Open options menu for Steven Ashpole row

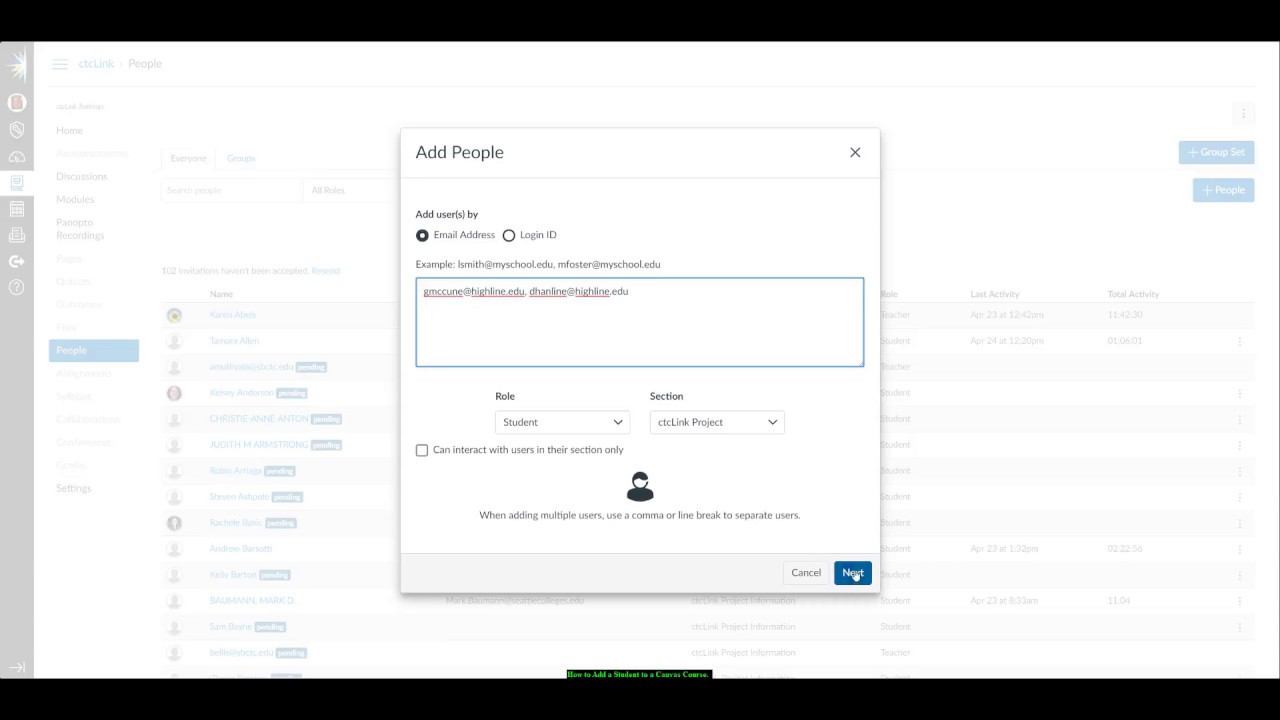pos(1240,497)
